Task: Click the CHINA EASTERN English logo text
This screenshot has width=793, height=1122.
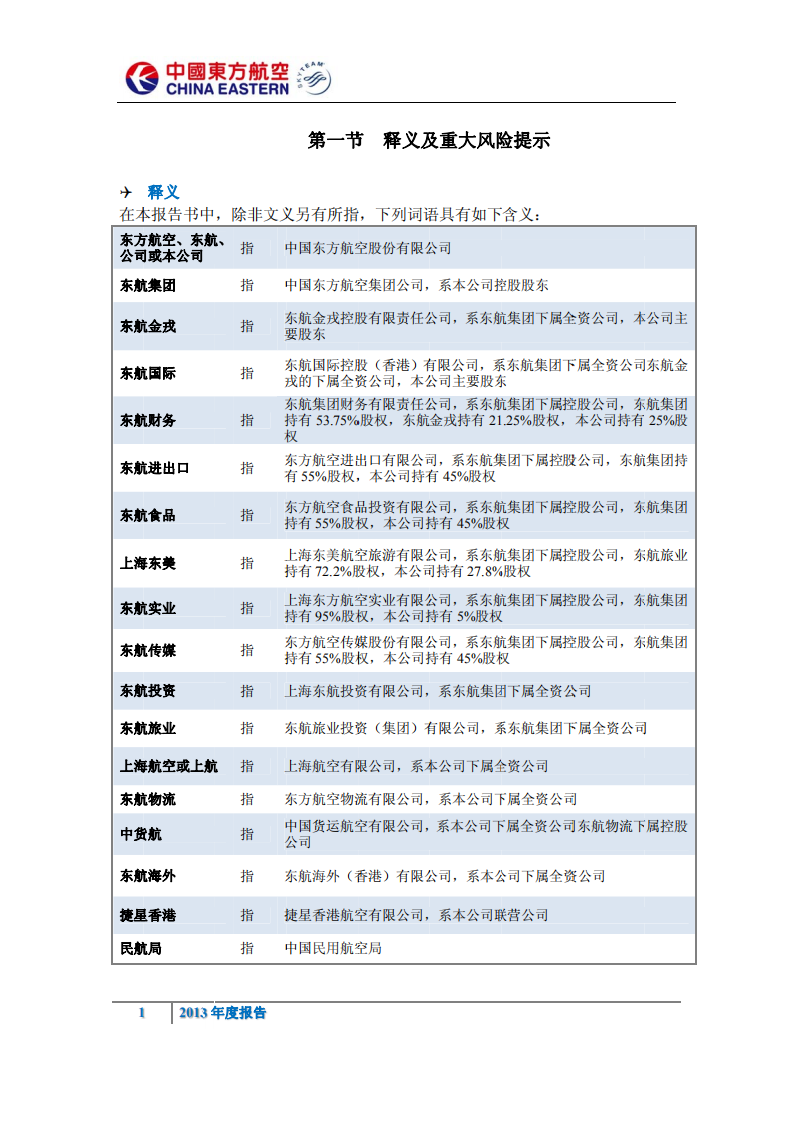Action: click(x=228, y=89)
